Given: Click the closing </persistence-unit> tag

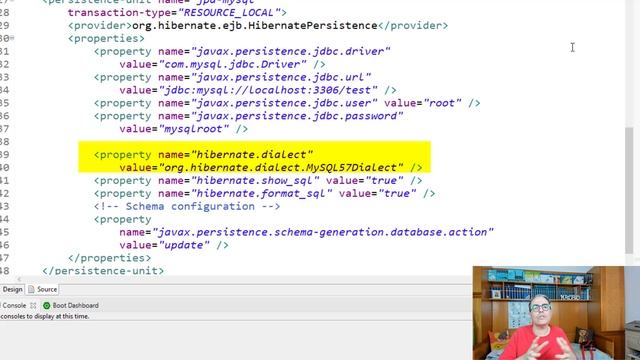Looking at the screenshot, I should click(x=103, y=271).
